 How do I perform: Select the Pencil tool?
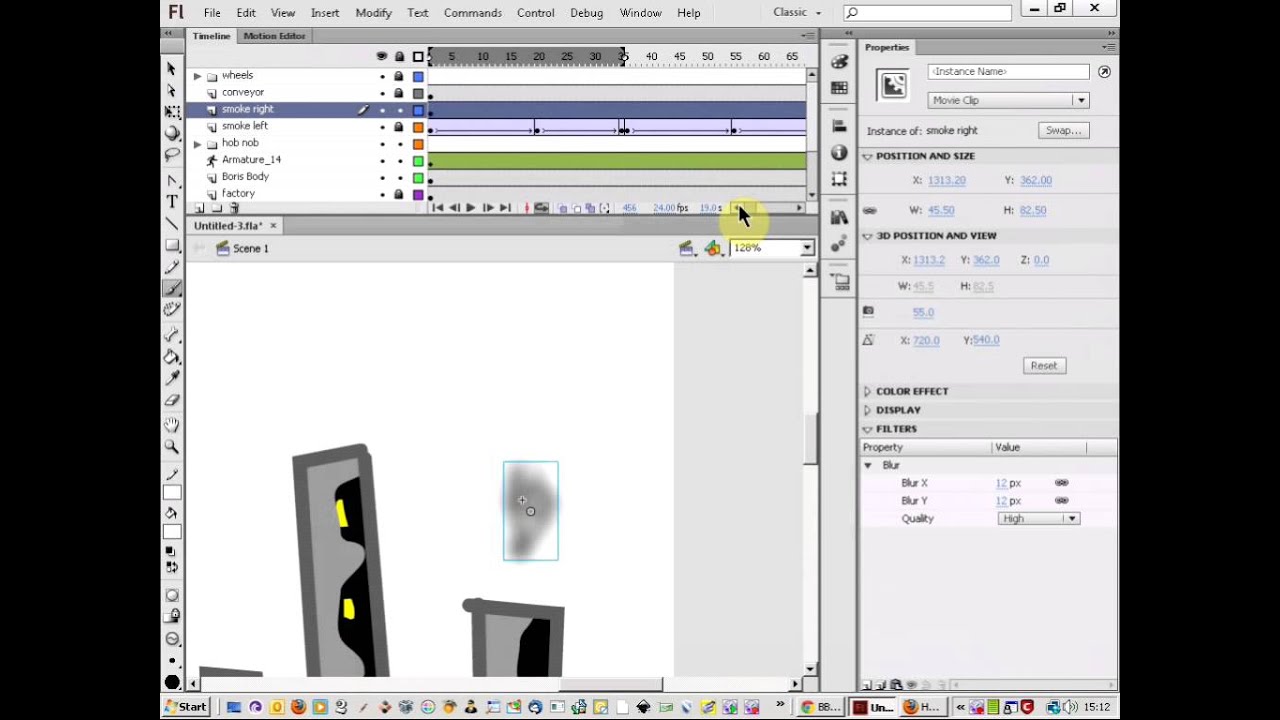tap(172, 267)
